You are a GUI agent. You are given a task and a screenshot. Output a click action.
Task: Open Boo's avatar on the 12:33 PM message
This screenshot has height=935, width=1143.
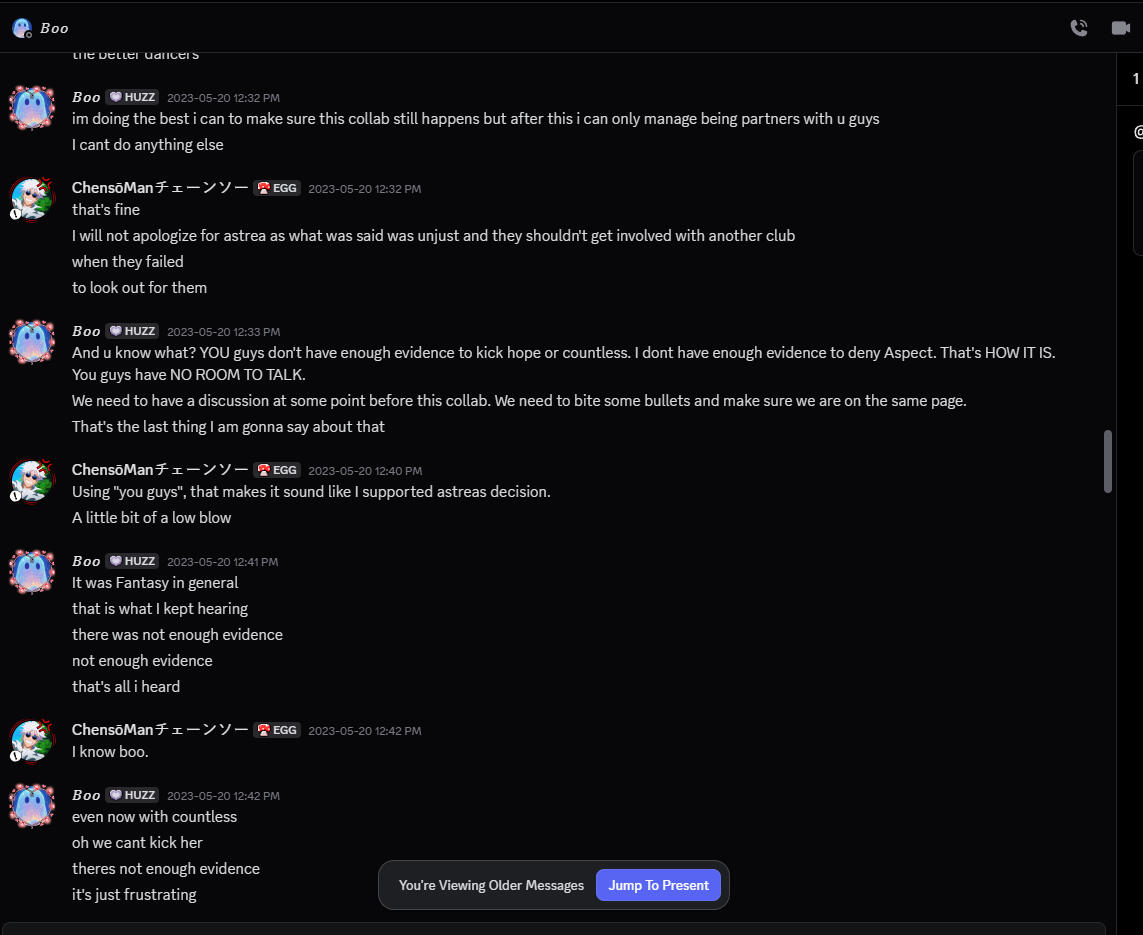[32, 341]
